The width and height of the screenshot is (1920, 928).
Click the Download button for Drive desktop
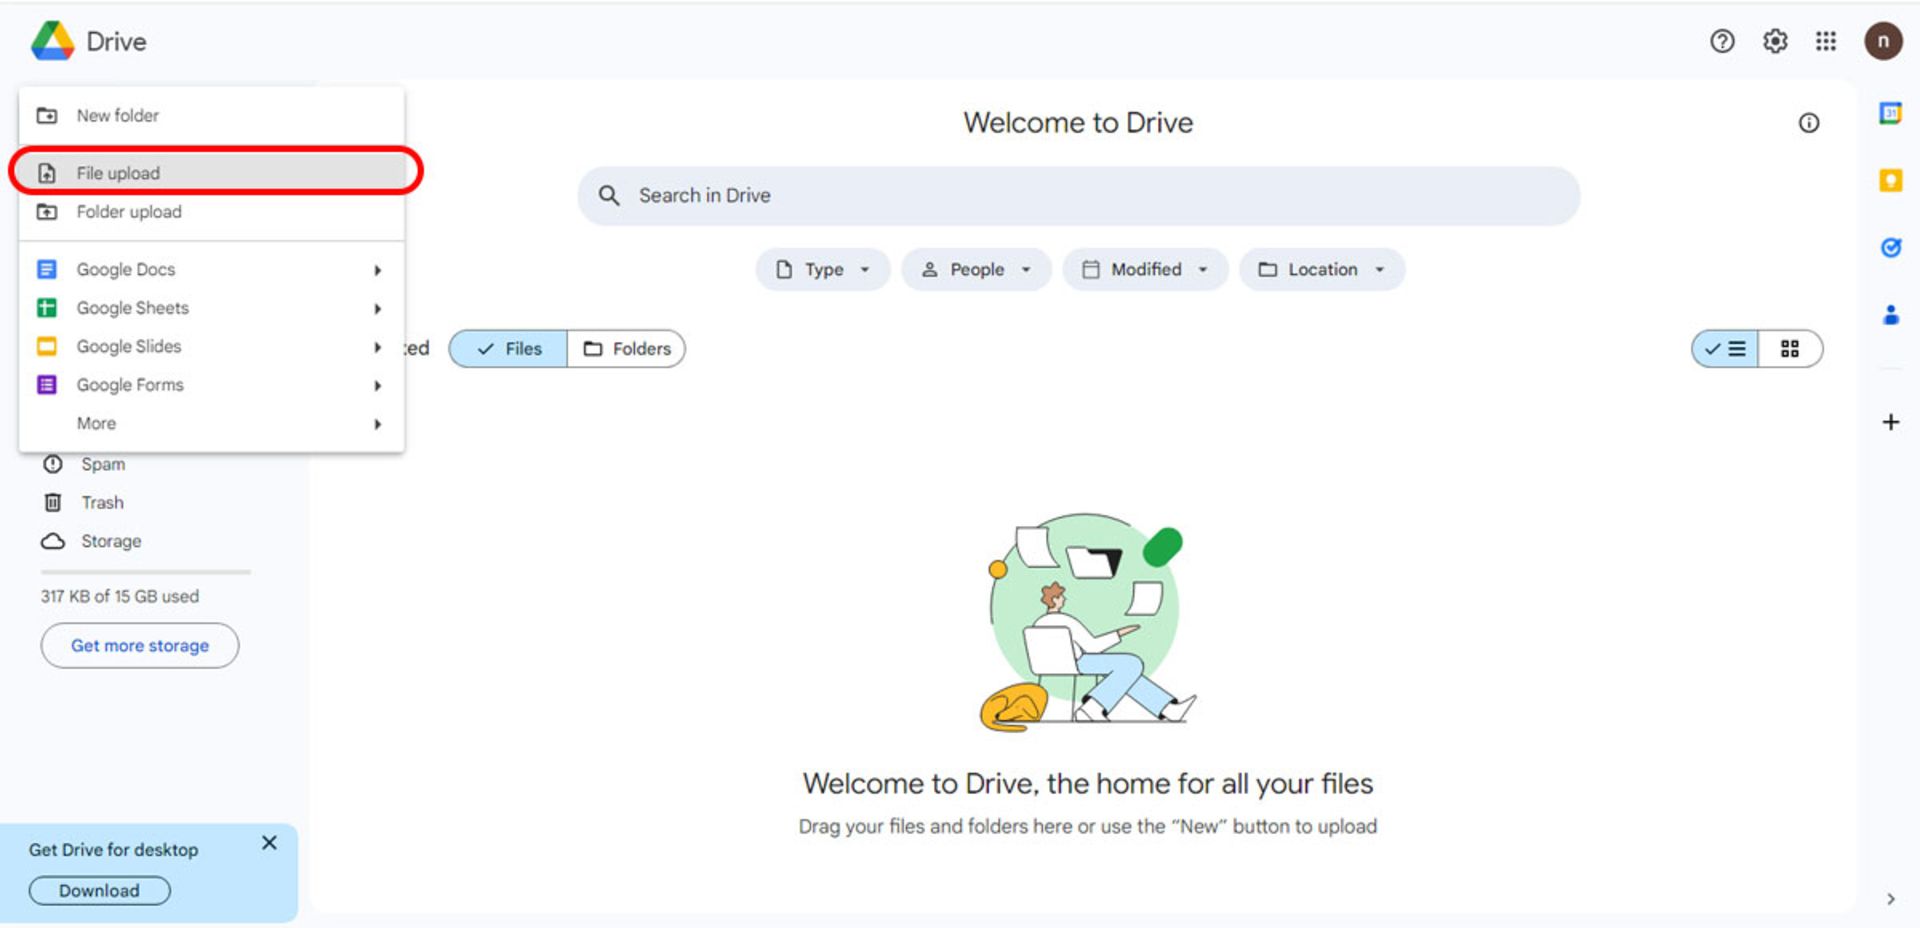(99, 891)
